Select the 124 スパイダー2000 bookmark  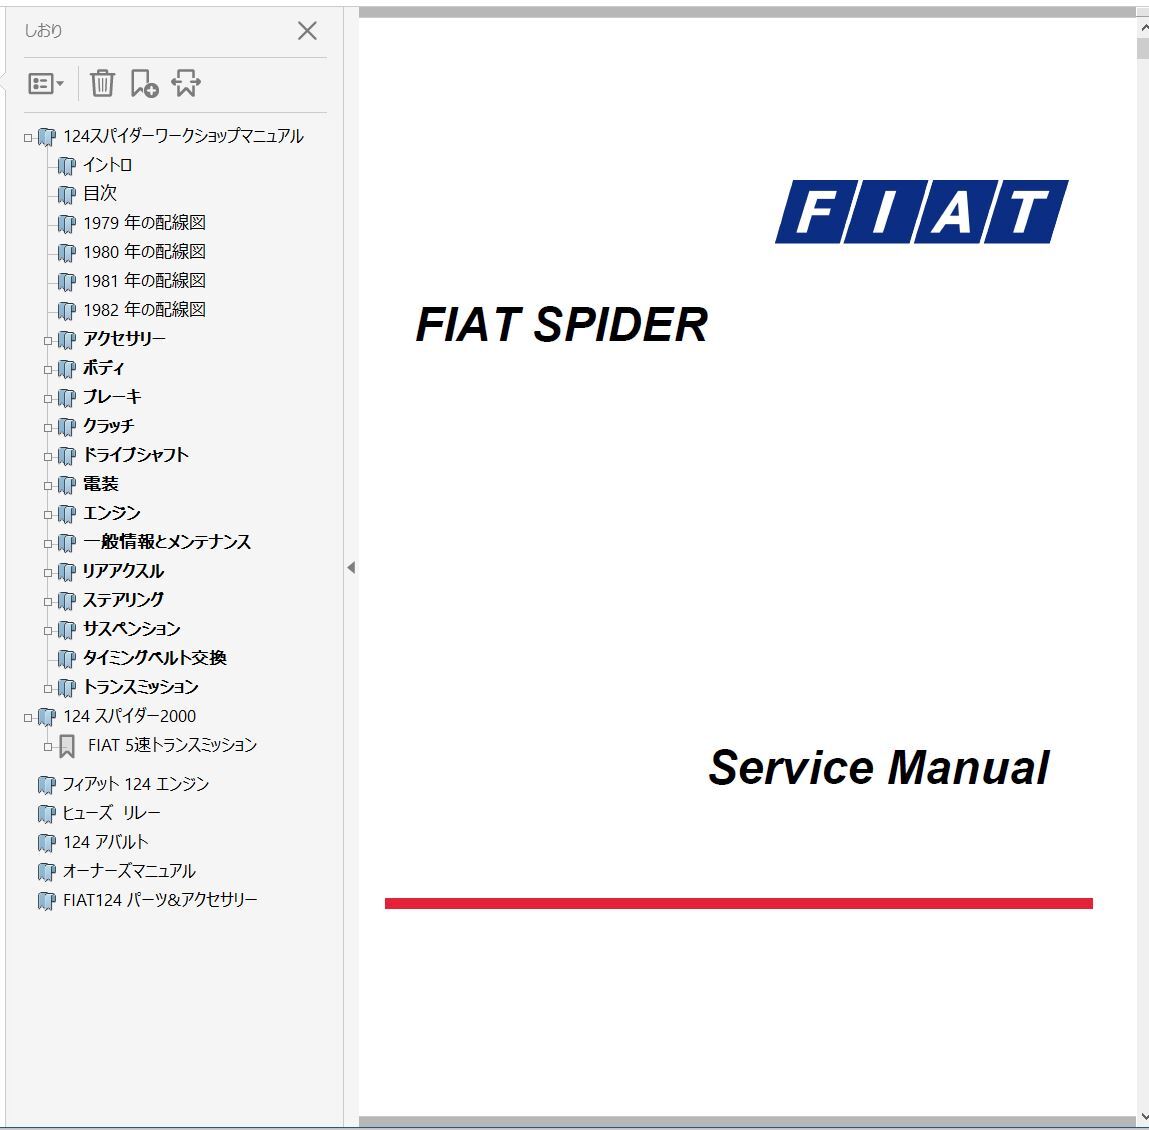(130, 716)
